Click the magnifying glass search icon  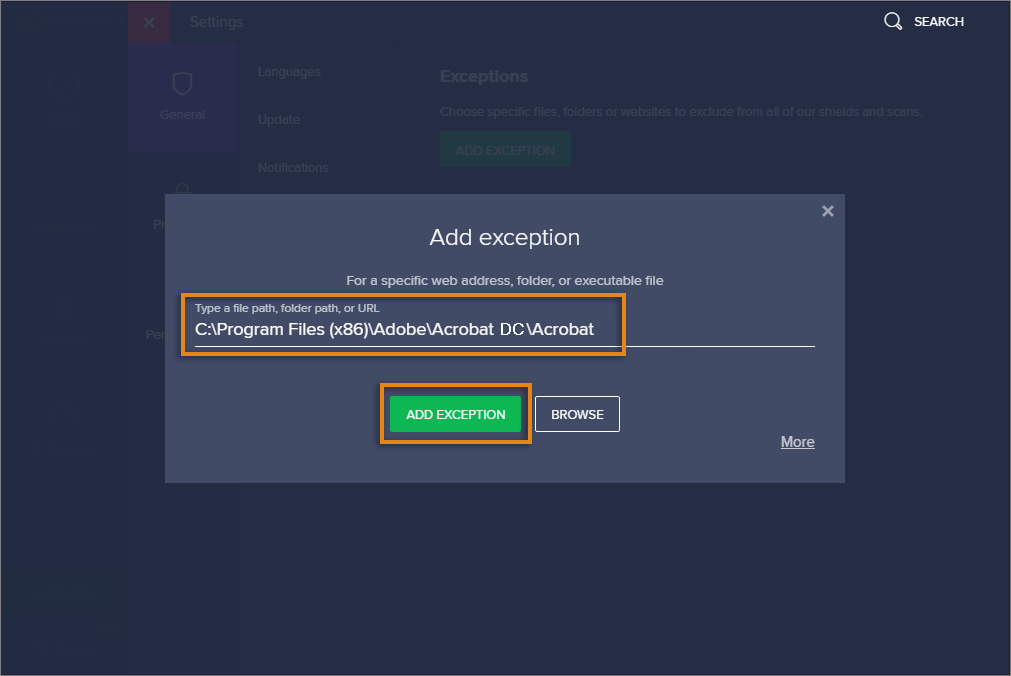tap(893, 21)
